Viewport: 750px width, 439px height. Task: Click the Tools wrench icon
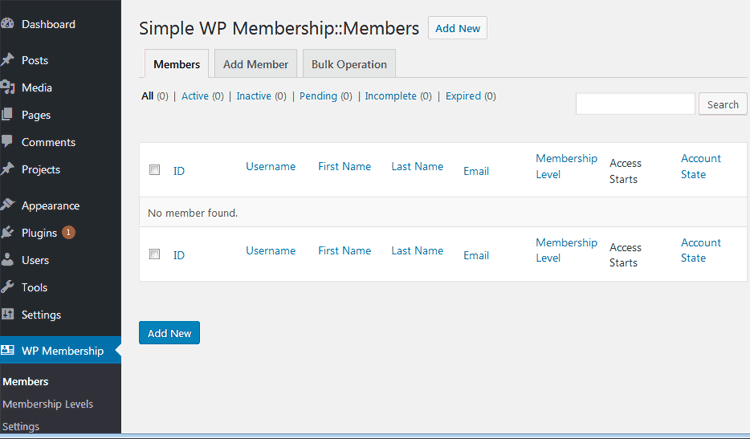pyautogui.click(x=7, y=287)
